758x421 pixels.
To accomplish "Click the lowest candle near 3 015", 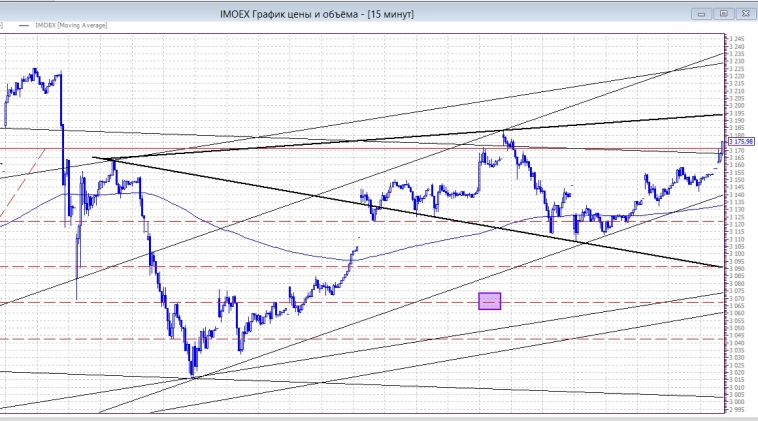I will coord(191,372).
